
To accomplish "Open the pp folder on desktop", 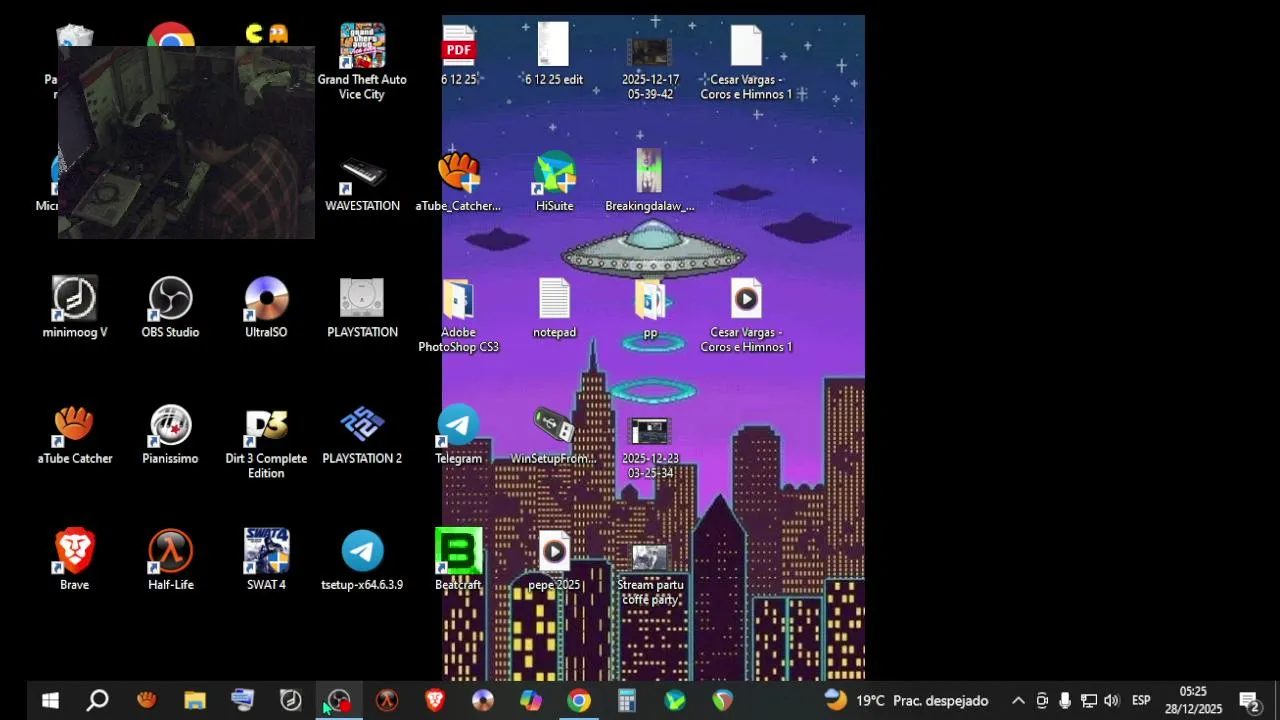I will (650, 308).
